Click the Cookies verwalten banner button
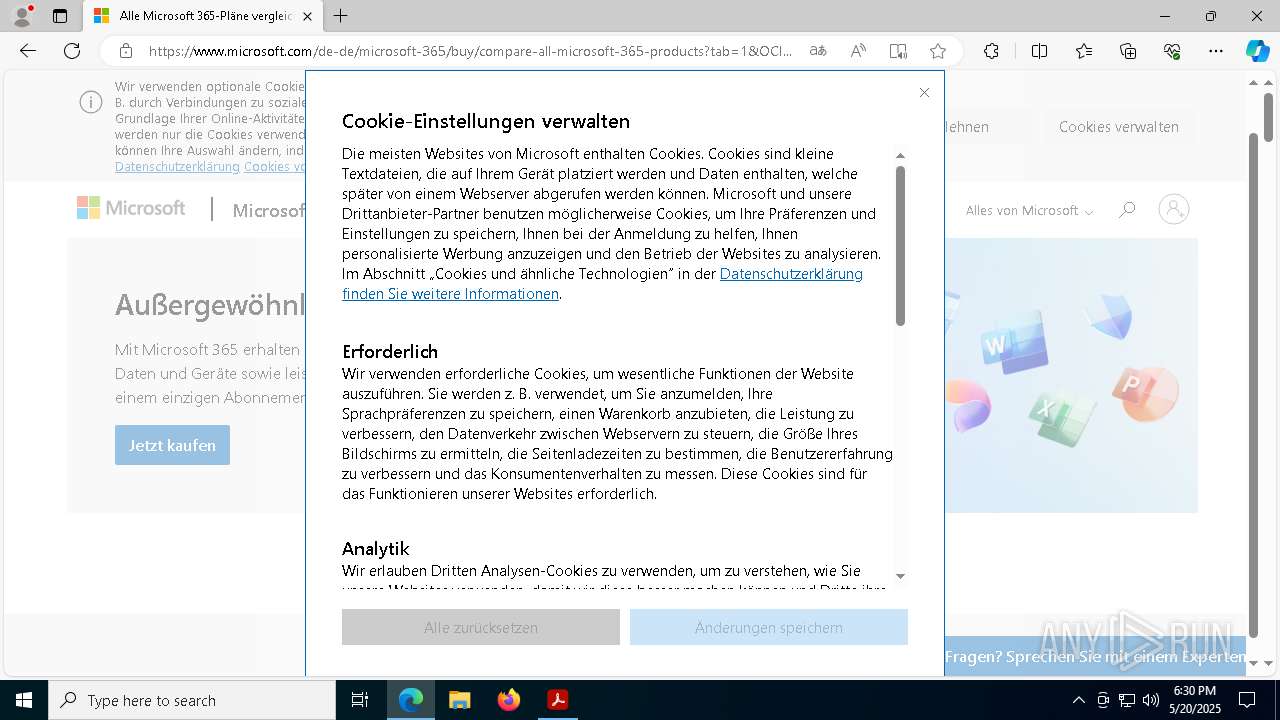 [x=1119, y=127]
